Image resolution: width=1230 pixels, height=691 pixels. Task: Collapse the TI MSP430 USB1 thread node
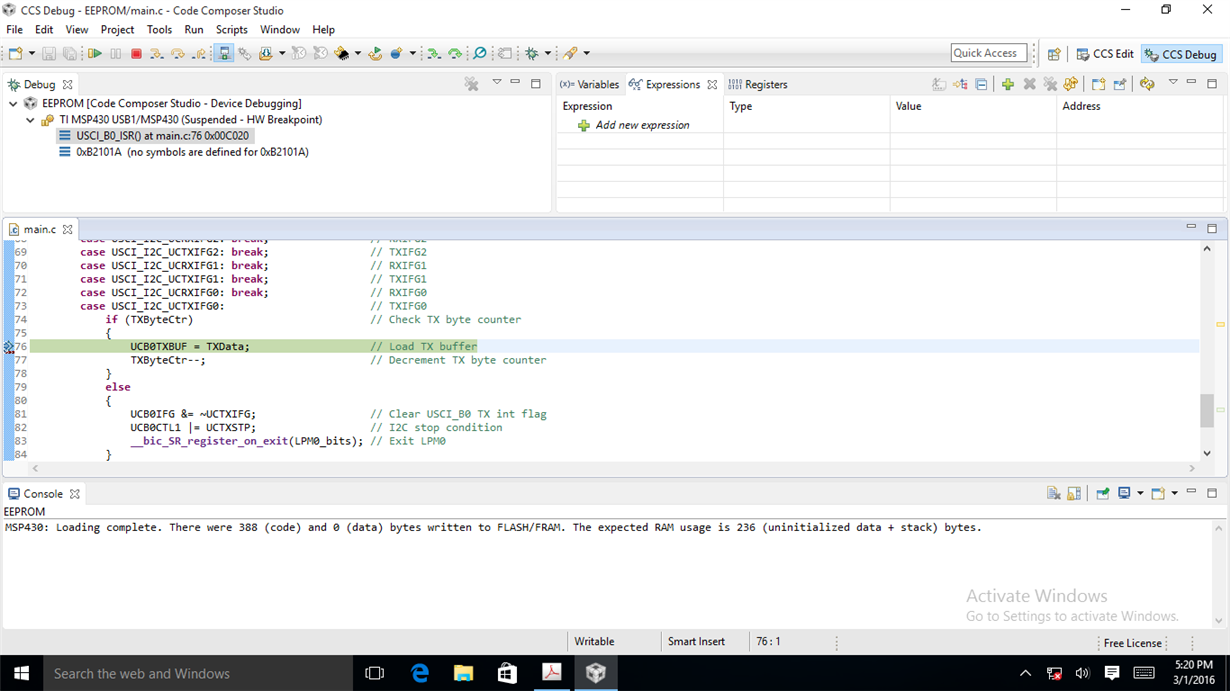[31, 119]
